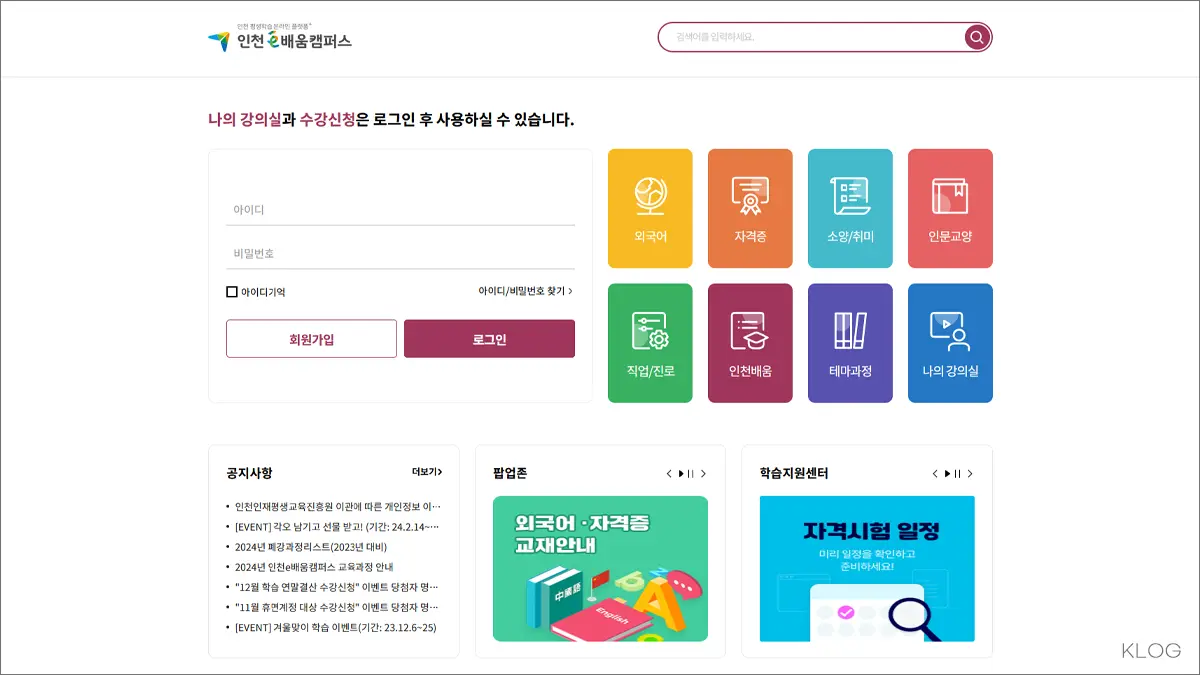Open the 인천배움 category
Viewport: 1200px width, 675px height.
click(750, 342)
